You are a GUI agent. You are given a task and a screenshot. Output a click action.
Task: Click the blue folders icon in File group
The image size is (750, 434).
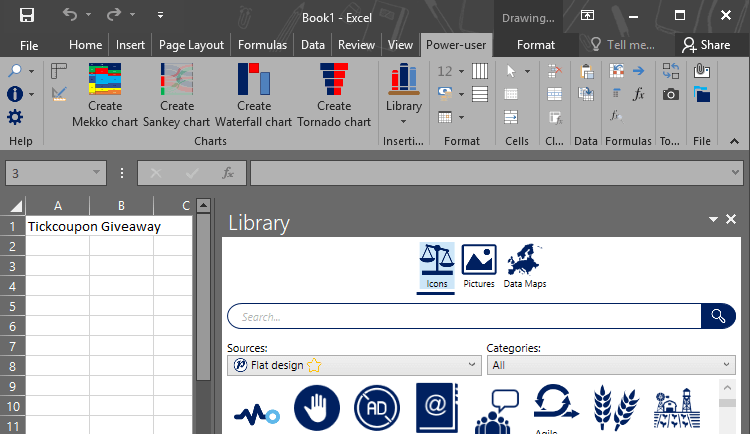tap(702, 94)
